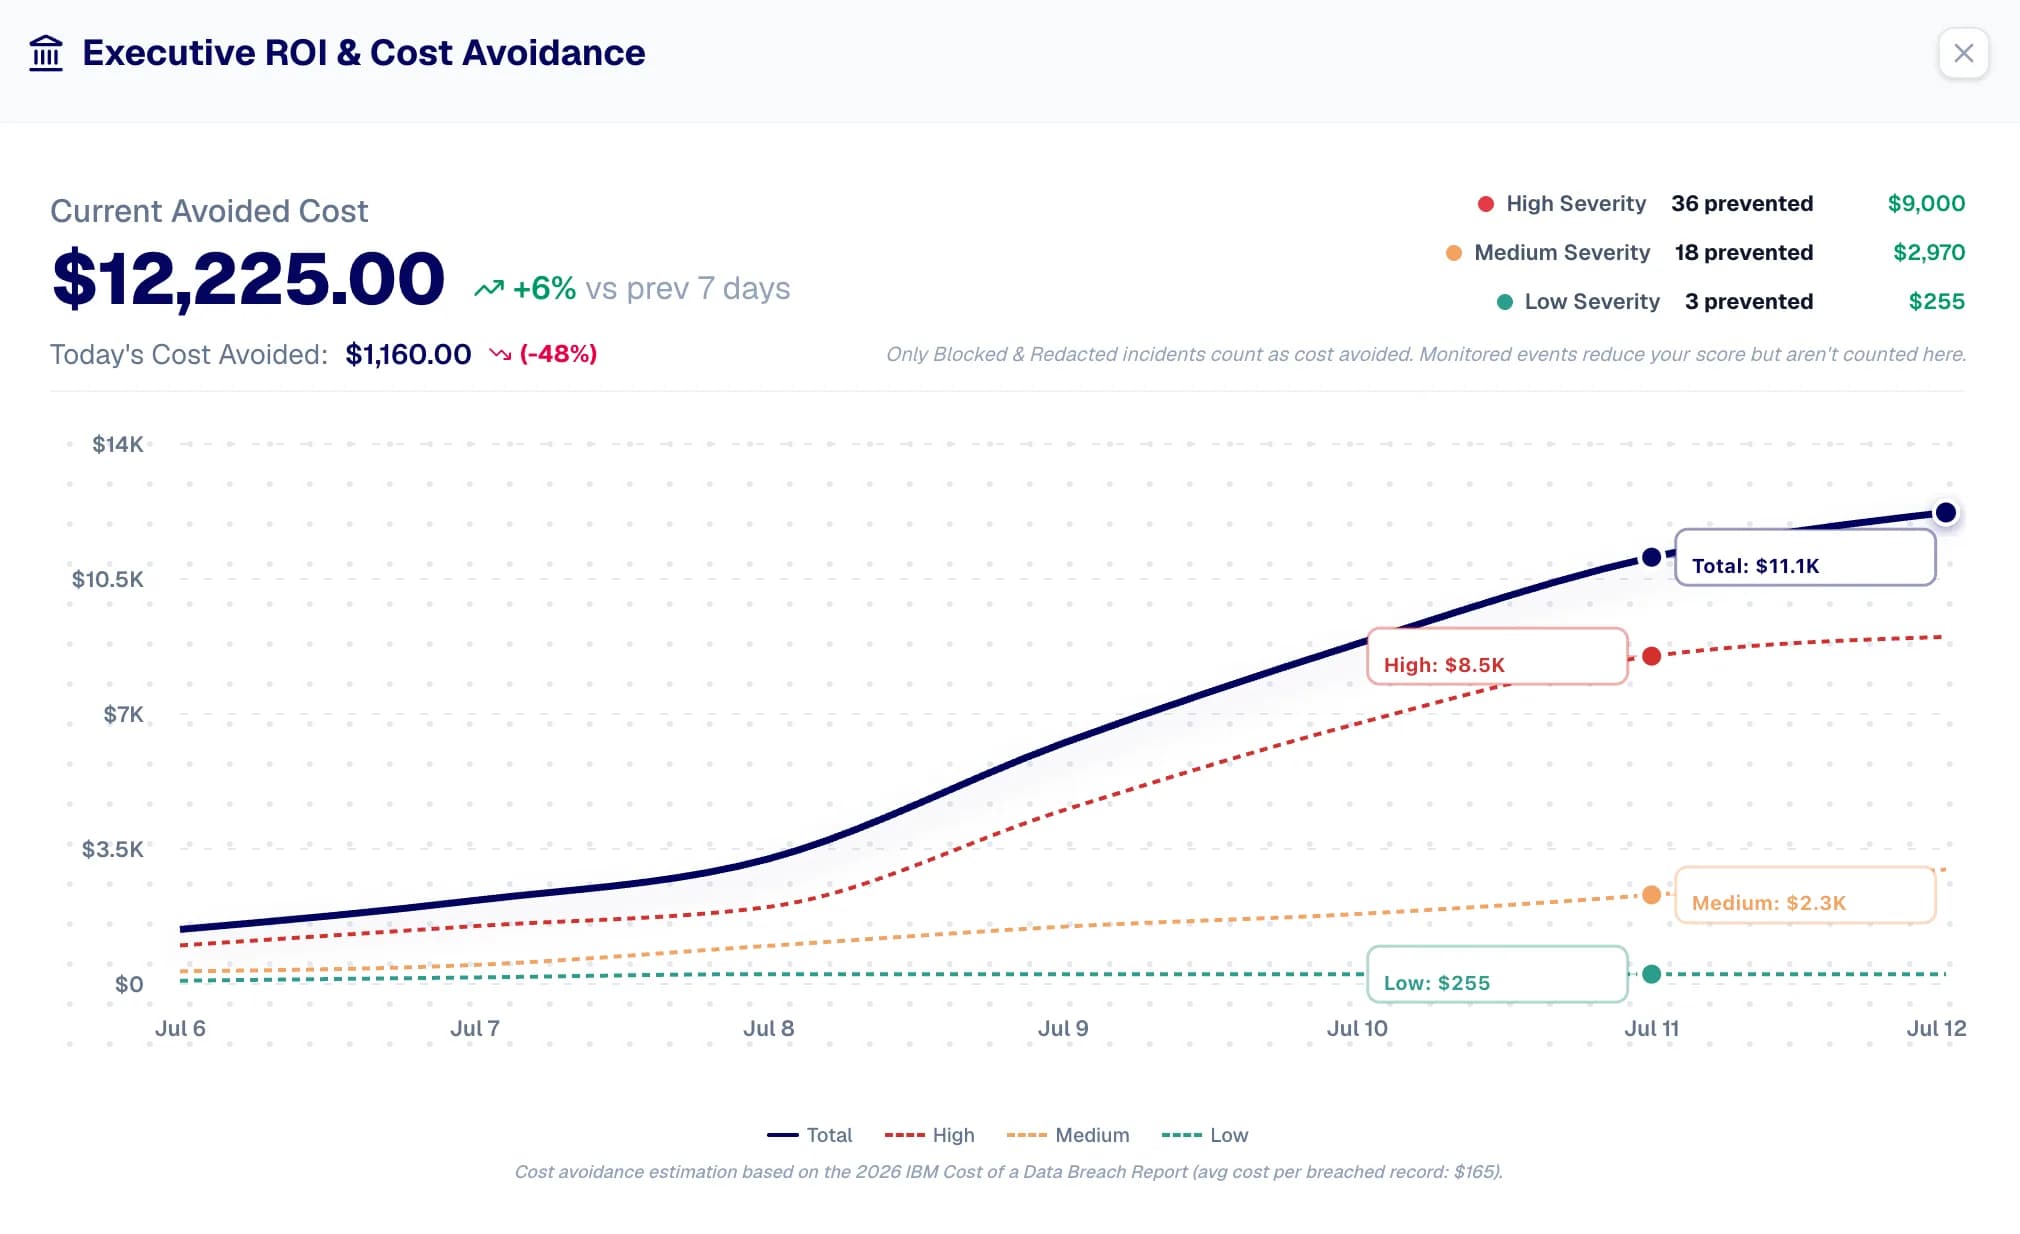Click the Jul 9 axis label
This screenshot has width=2020, height=1234.
pos(1063,1028)
